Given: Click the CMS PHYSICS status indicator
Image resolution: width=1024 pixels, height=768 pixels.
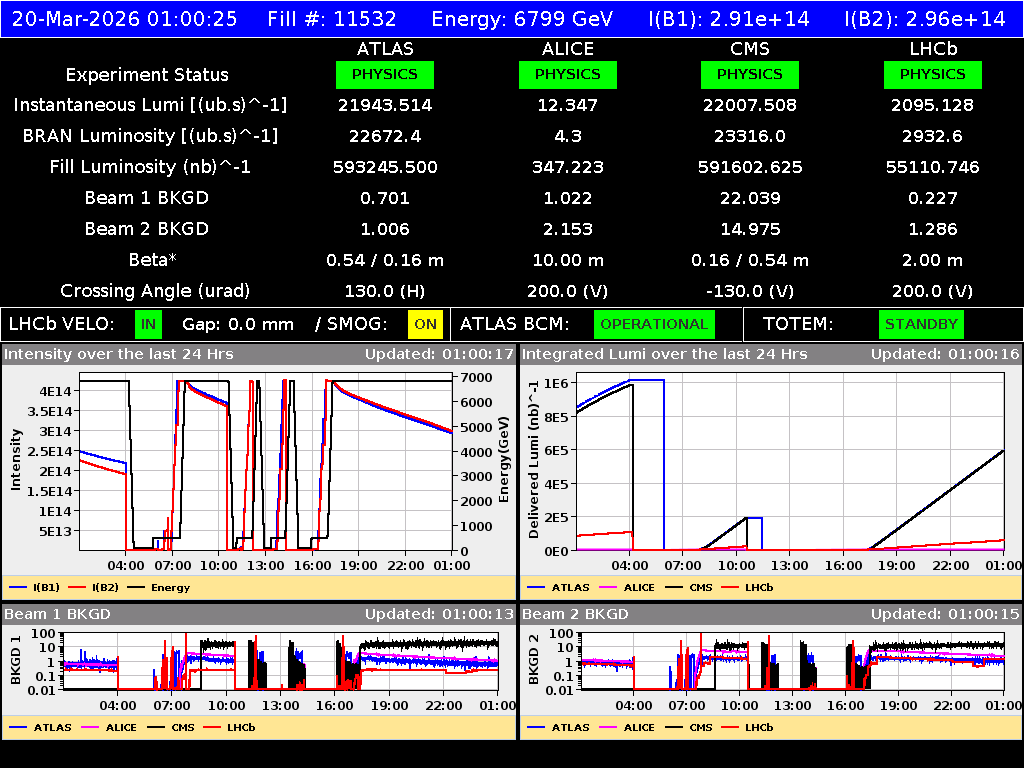Looking at the screenshot, I should pyautogui.click(x=750, y=74).
